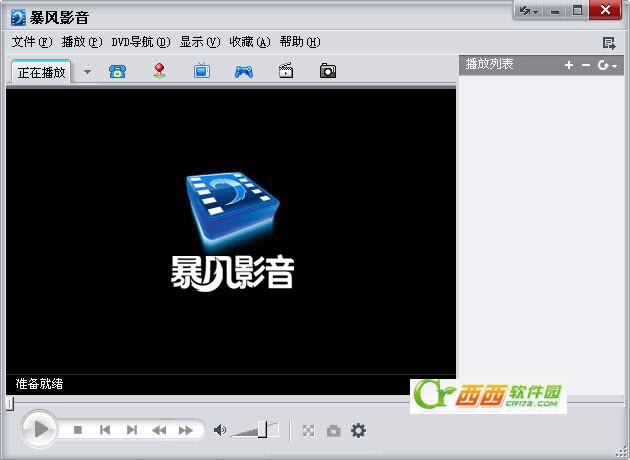Click the window resize grip corner
This screenshot has width=630, height=460.
(x=622, y=452)
